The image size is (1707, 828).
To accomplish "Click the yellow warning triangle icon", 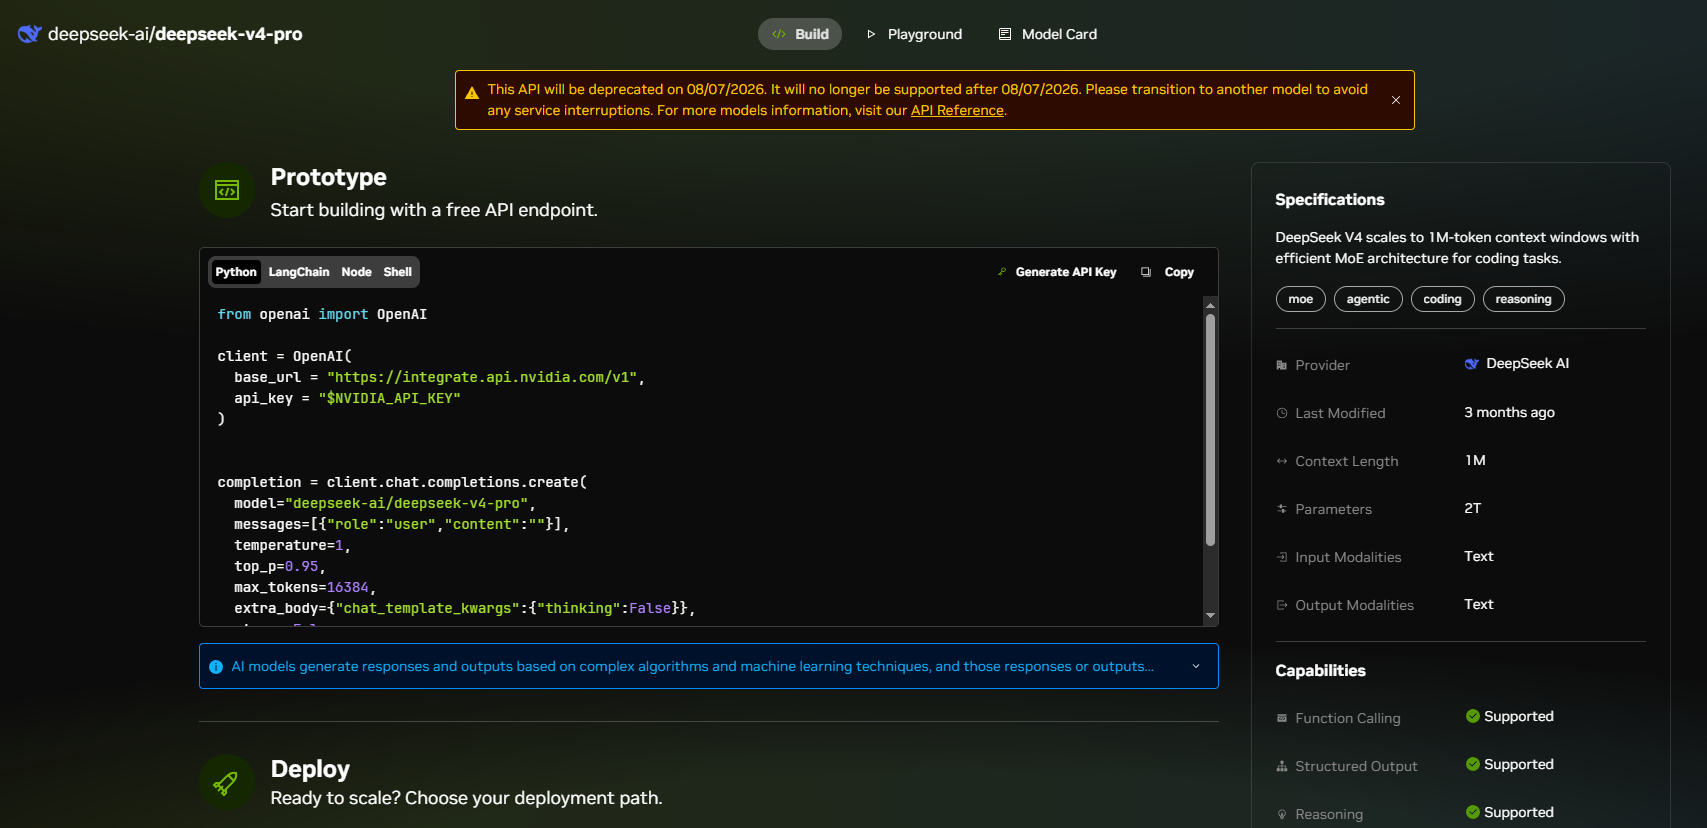I will pos(472,93).
